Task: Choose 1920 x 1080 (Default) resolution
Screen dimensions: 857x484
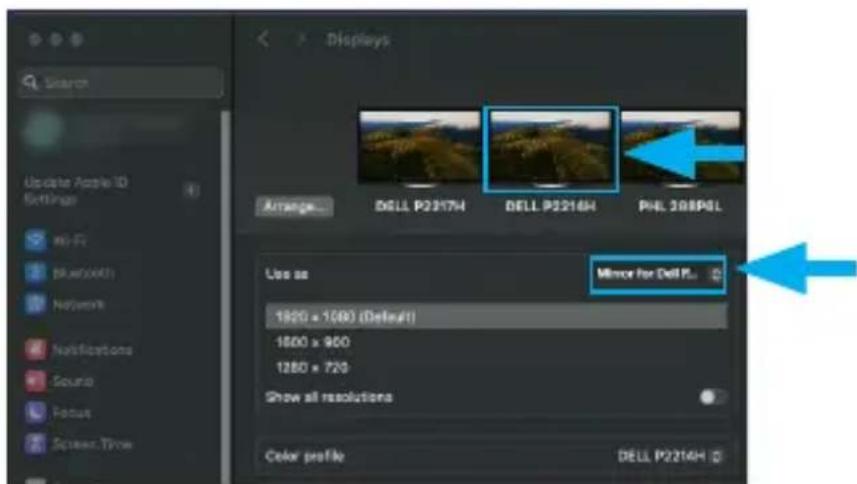Action: point(496,317)
